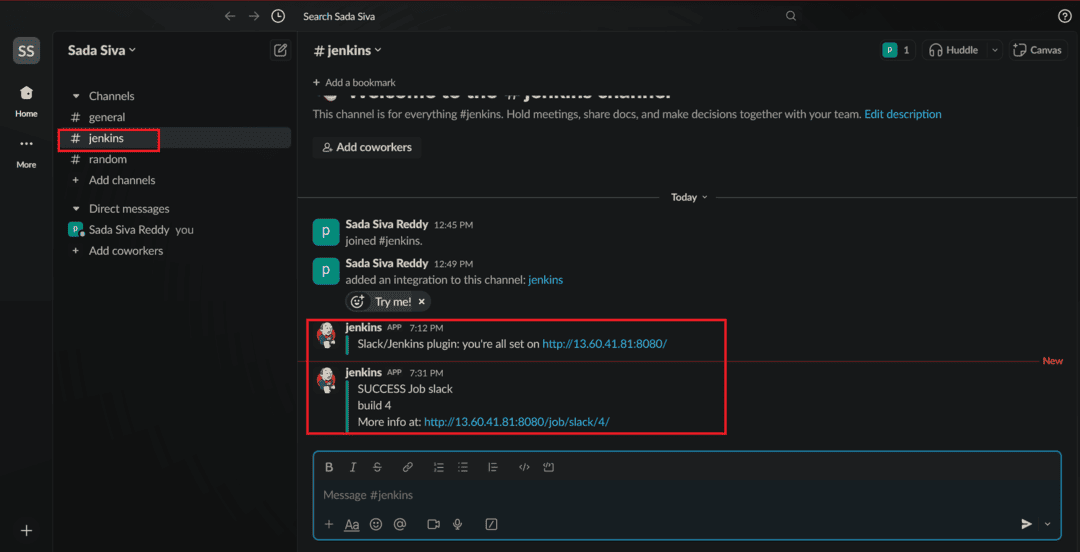Viewport: 1080px width, 552px height.
Task: Start a bulleted list in composer
Action: (x=463, y=467)
